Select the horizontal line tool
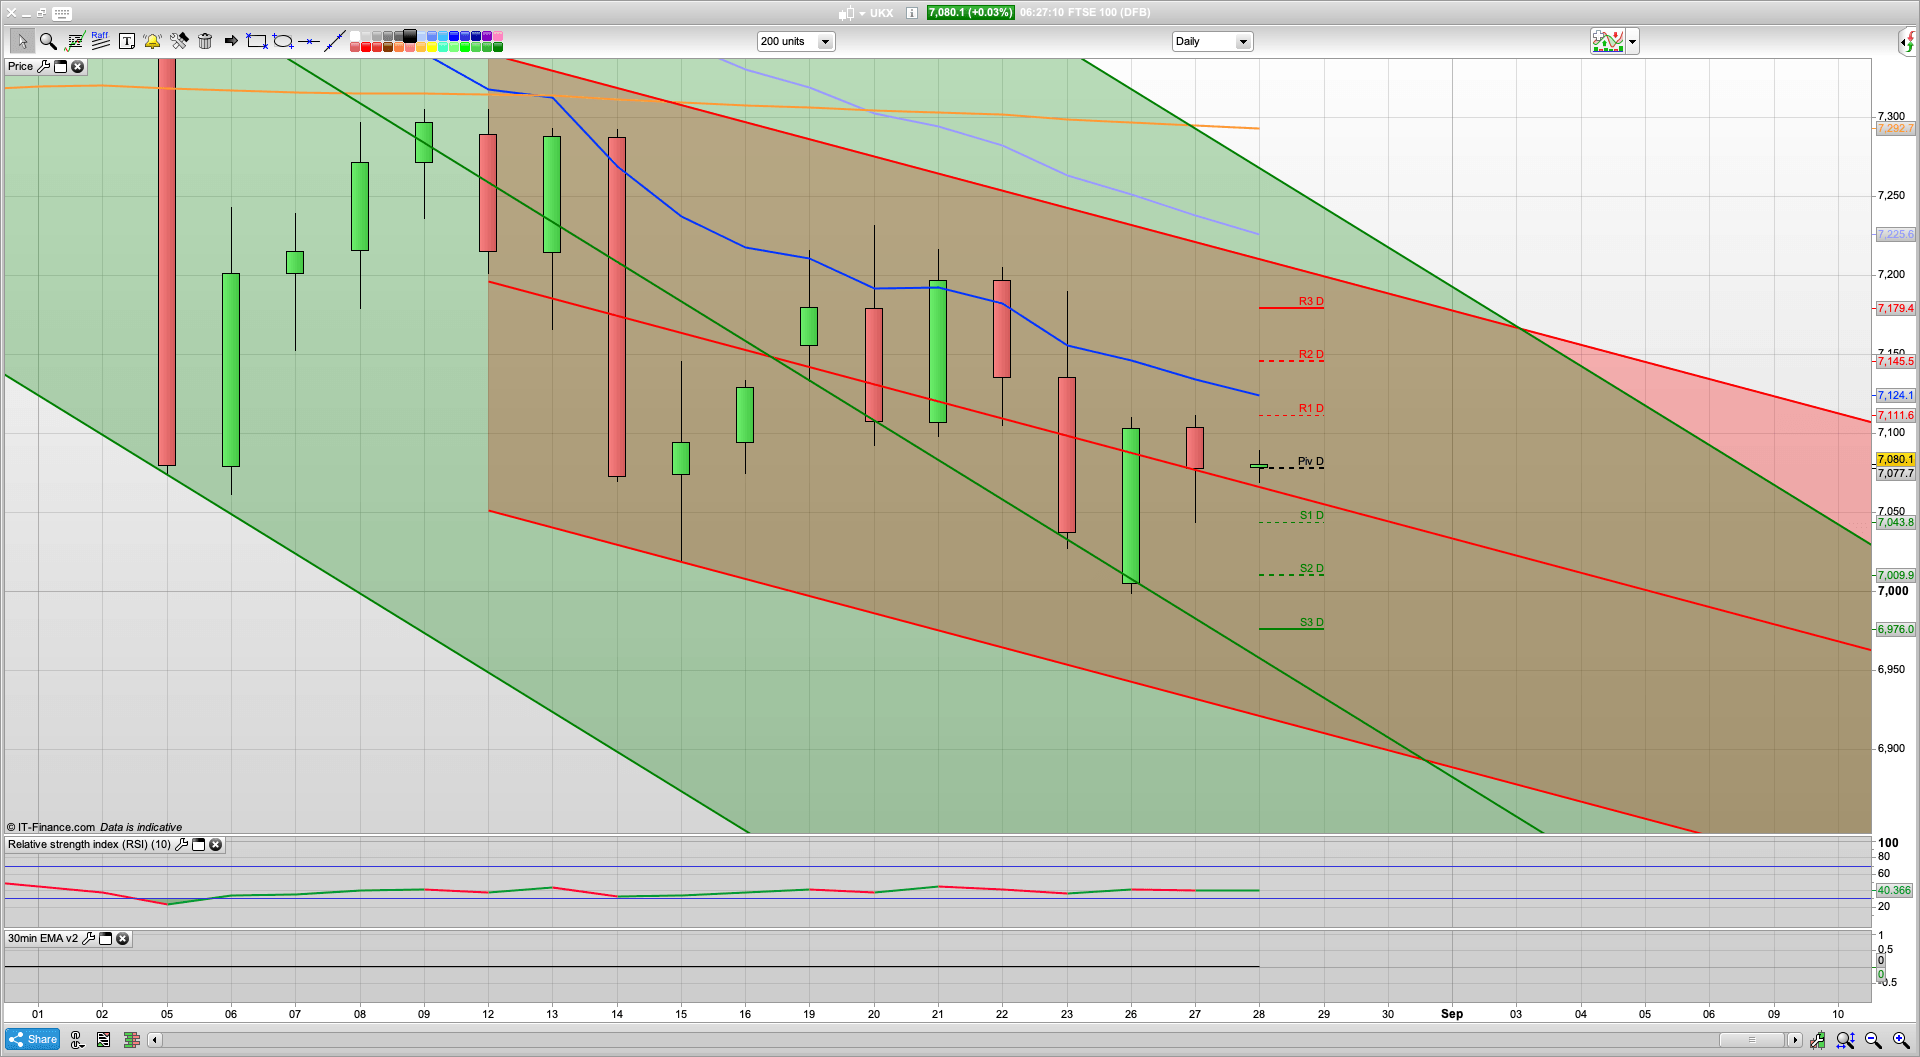 [309, 41]
